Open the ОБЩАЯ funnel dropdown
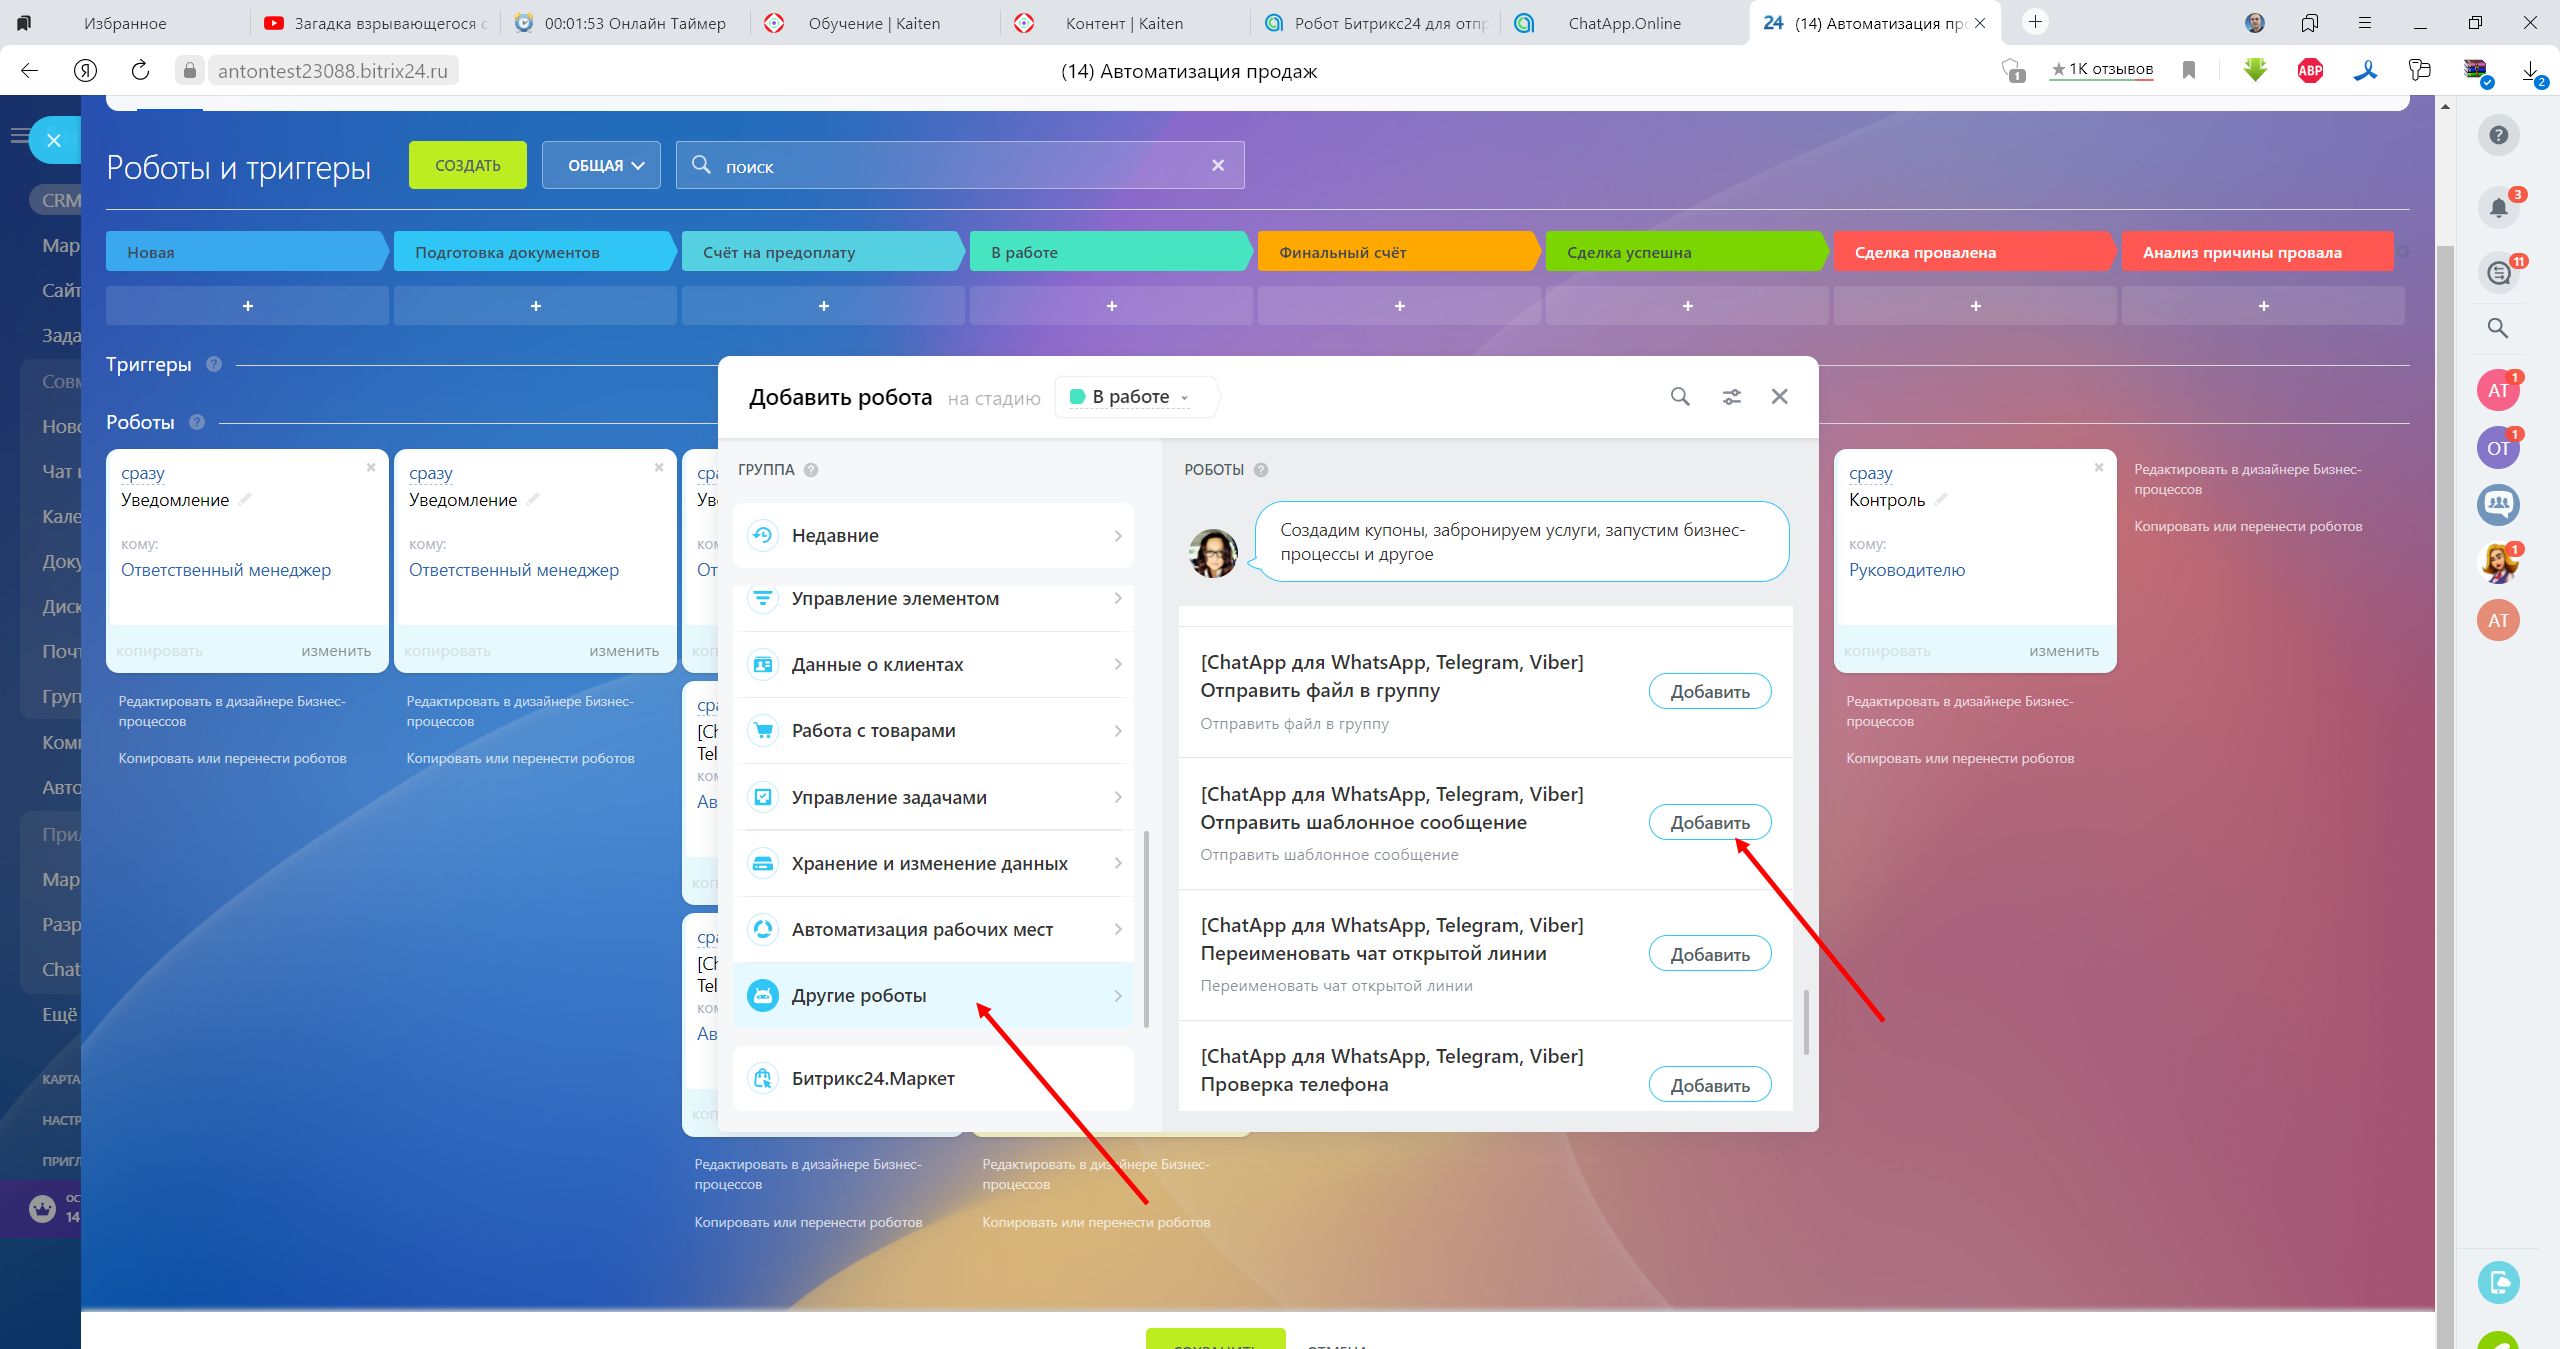The height and width of the screenshot is (1349, 2560). click(601, 166)
